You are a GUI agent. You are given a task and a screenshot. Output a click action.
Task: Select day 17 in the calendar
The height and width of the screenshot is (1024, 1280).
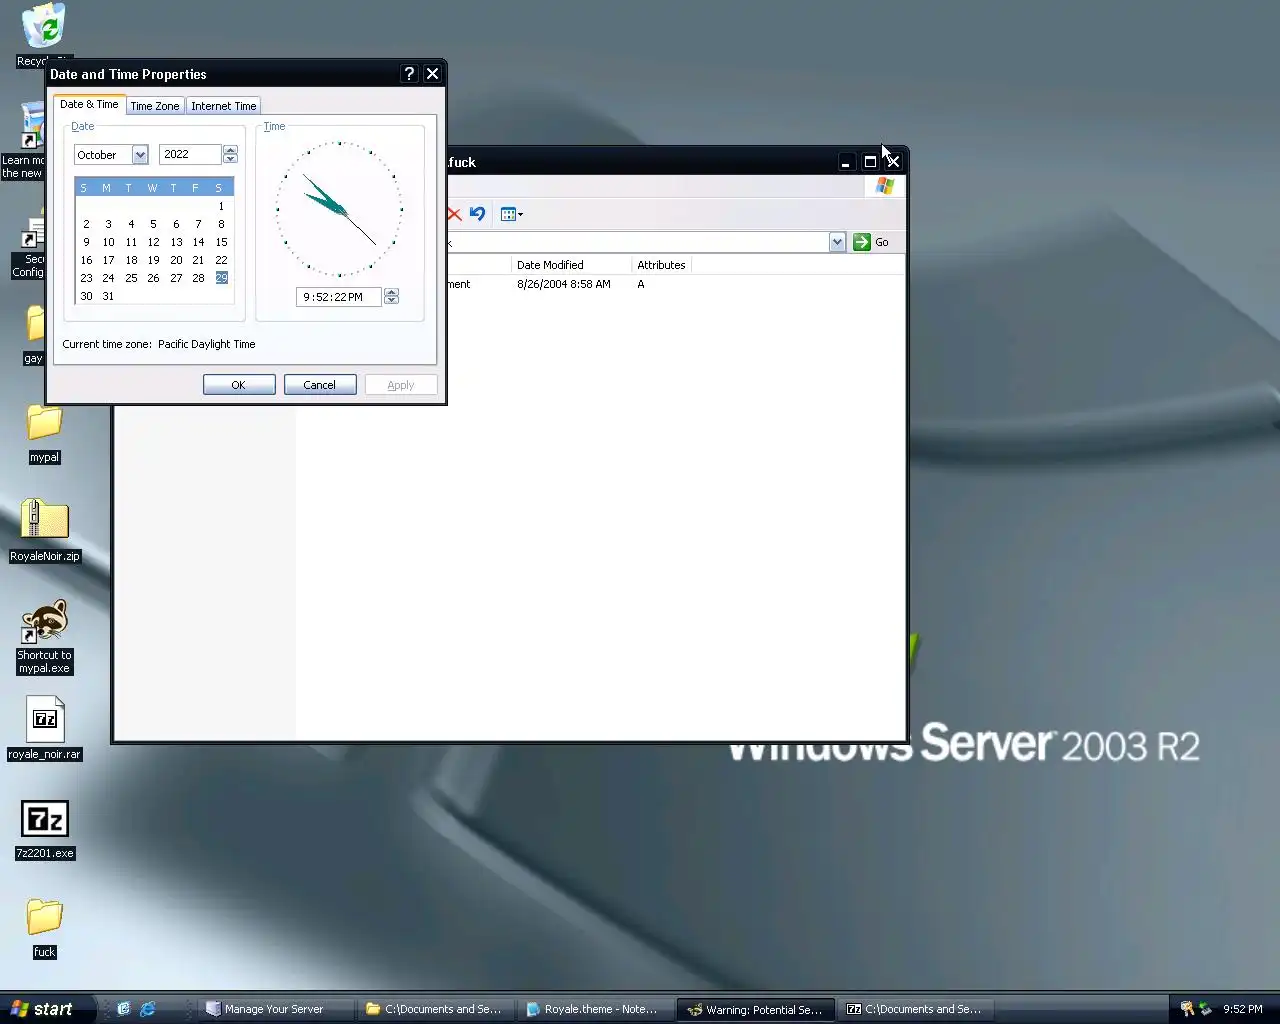(108, 260)
